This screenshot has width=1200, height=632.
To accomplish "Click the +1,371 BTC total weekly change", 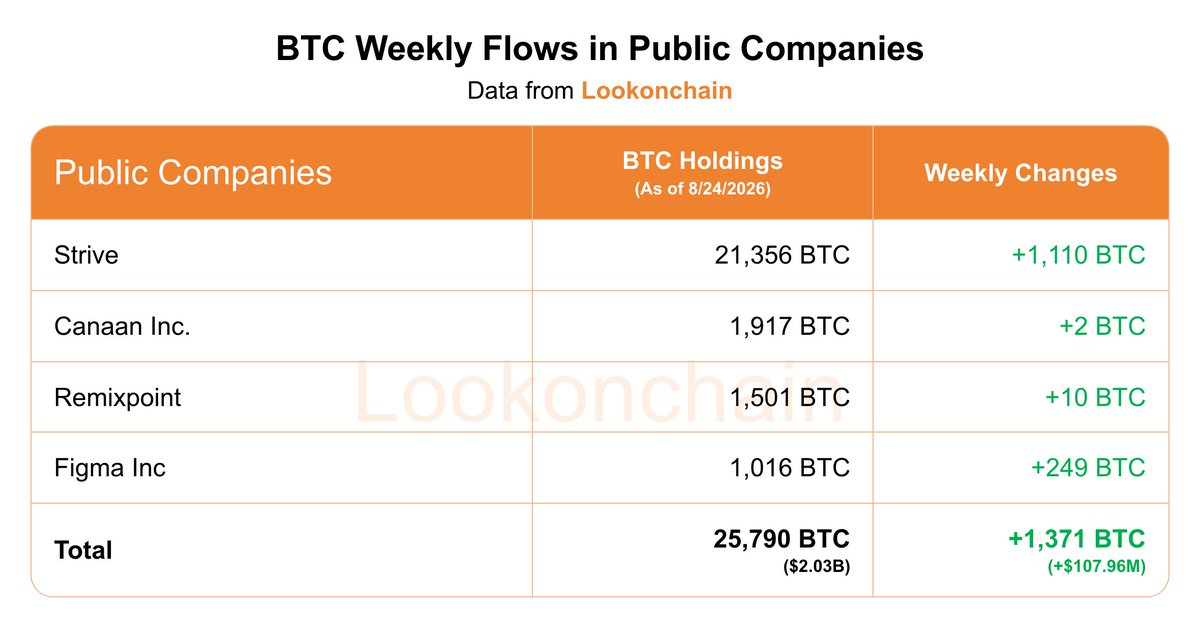I will [x=1076, y=539].
